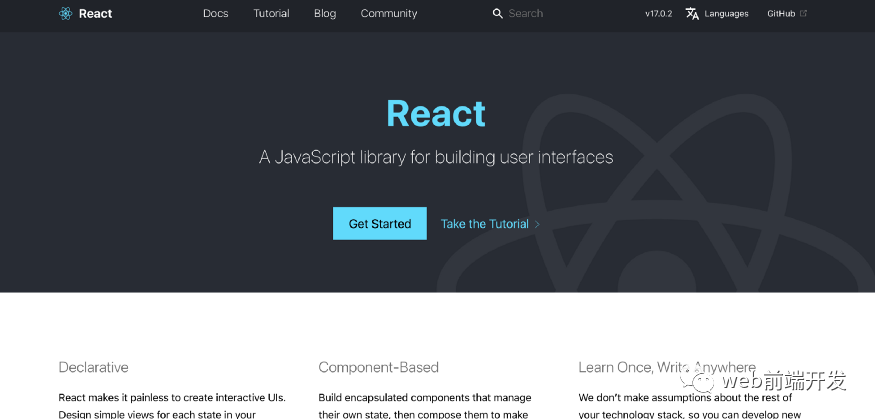Image resolution: width=875 pixels, height=419 pixels.
Task: Visit the GitHub link in header
Action: pyautogui.click(x=781, y=14)
